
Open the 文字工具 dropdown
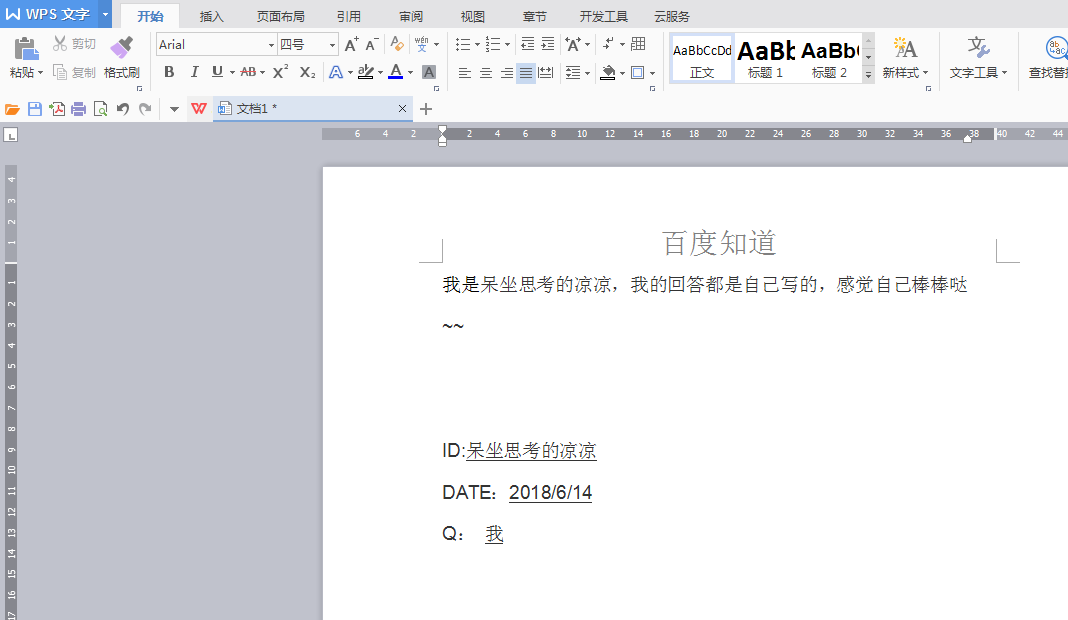[978, 72]
